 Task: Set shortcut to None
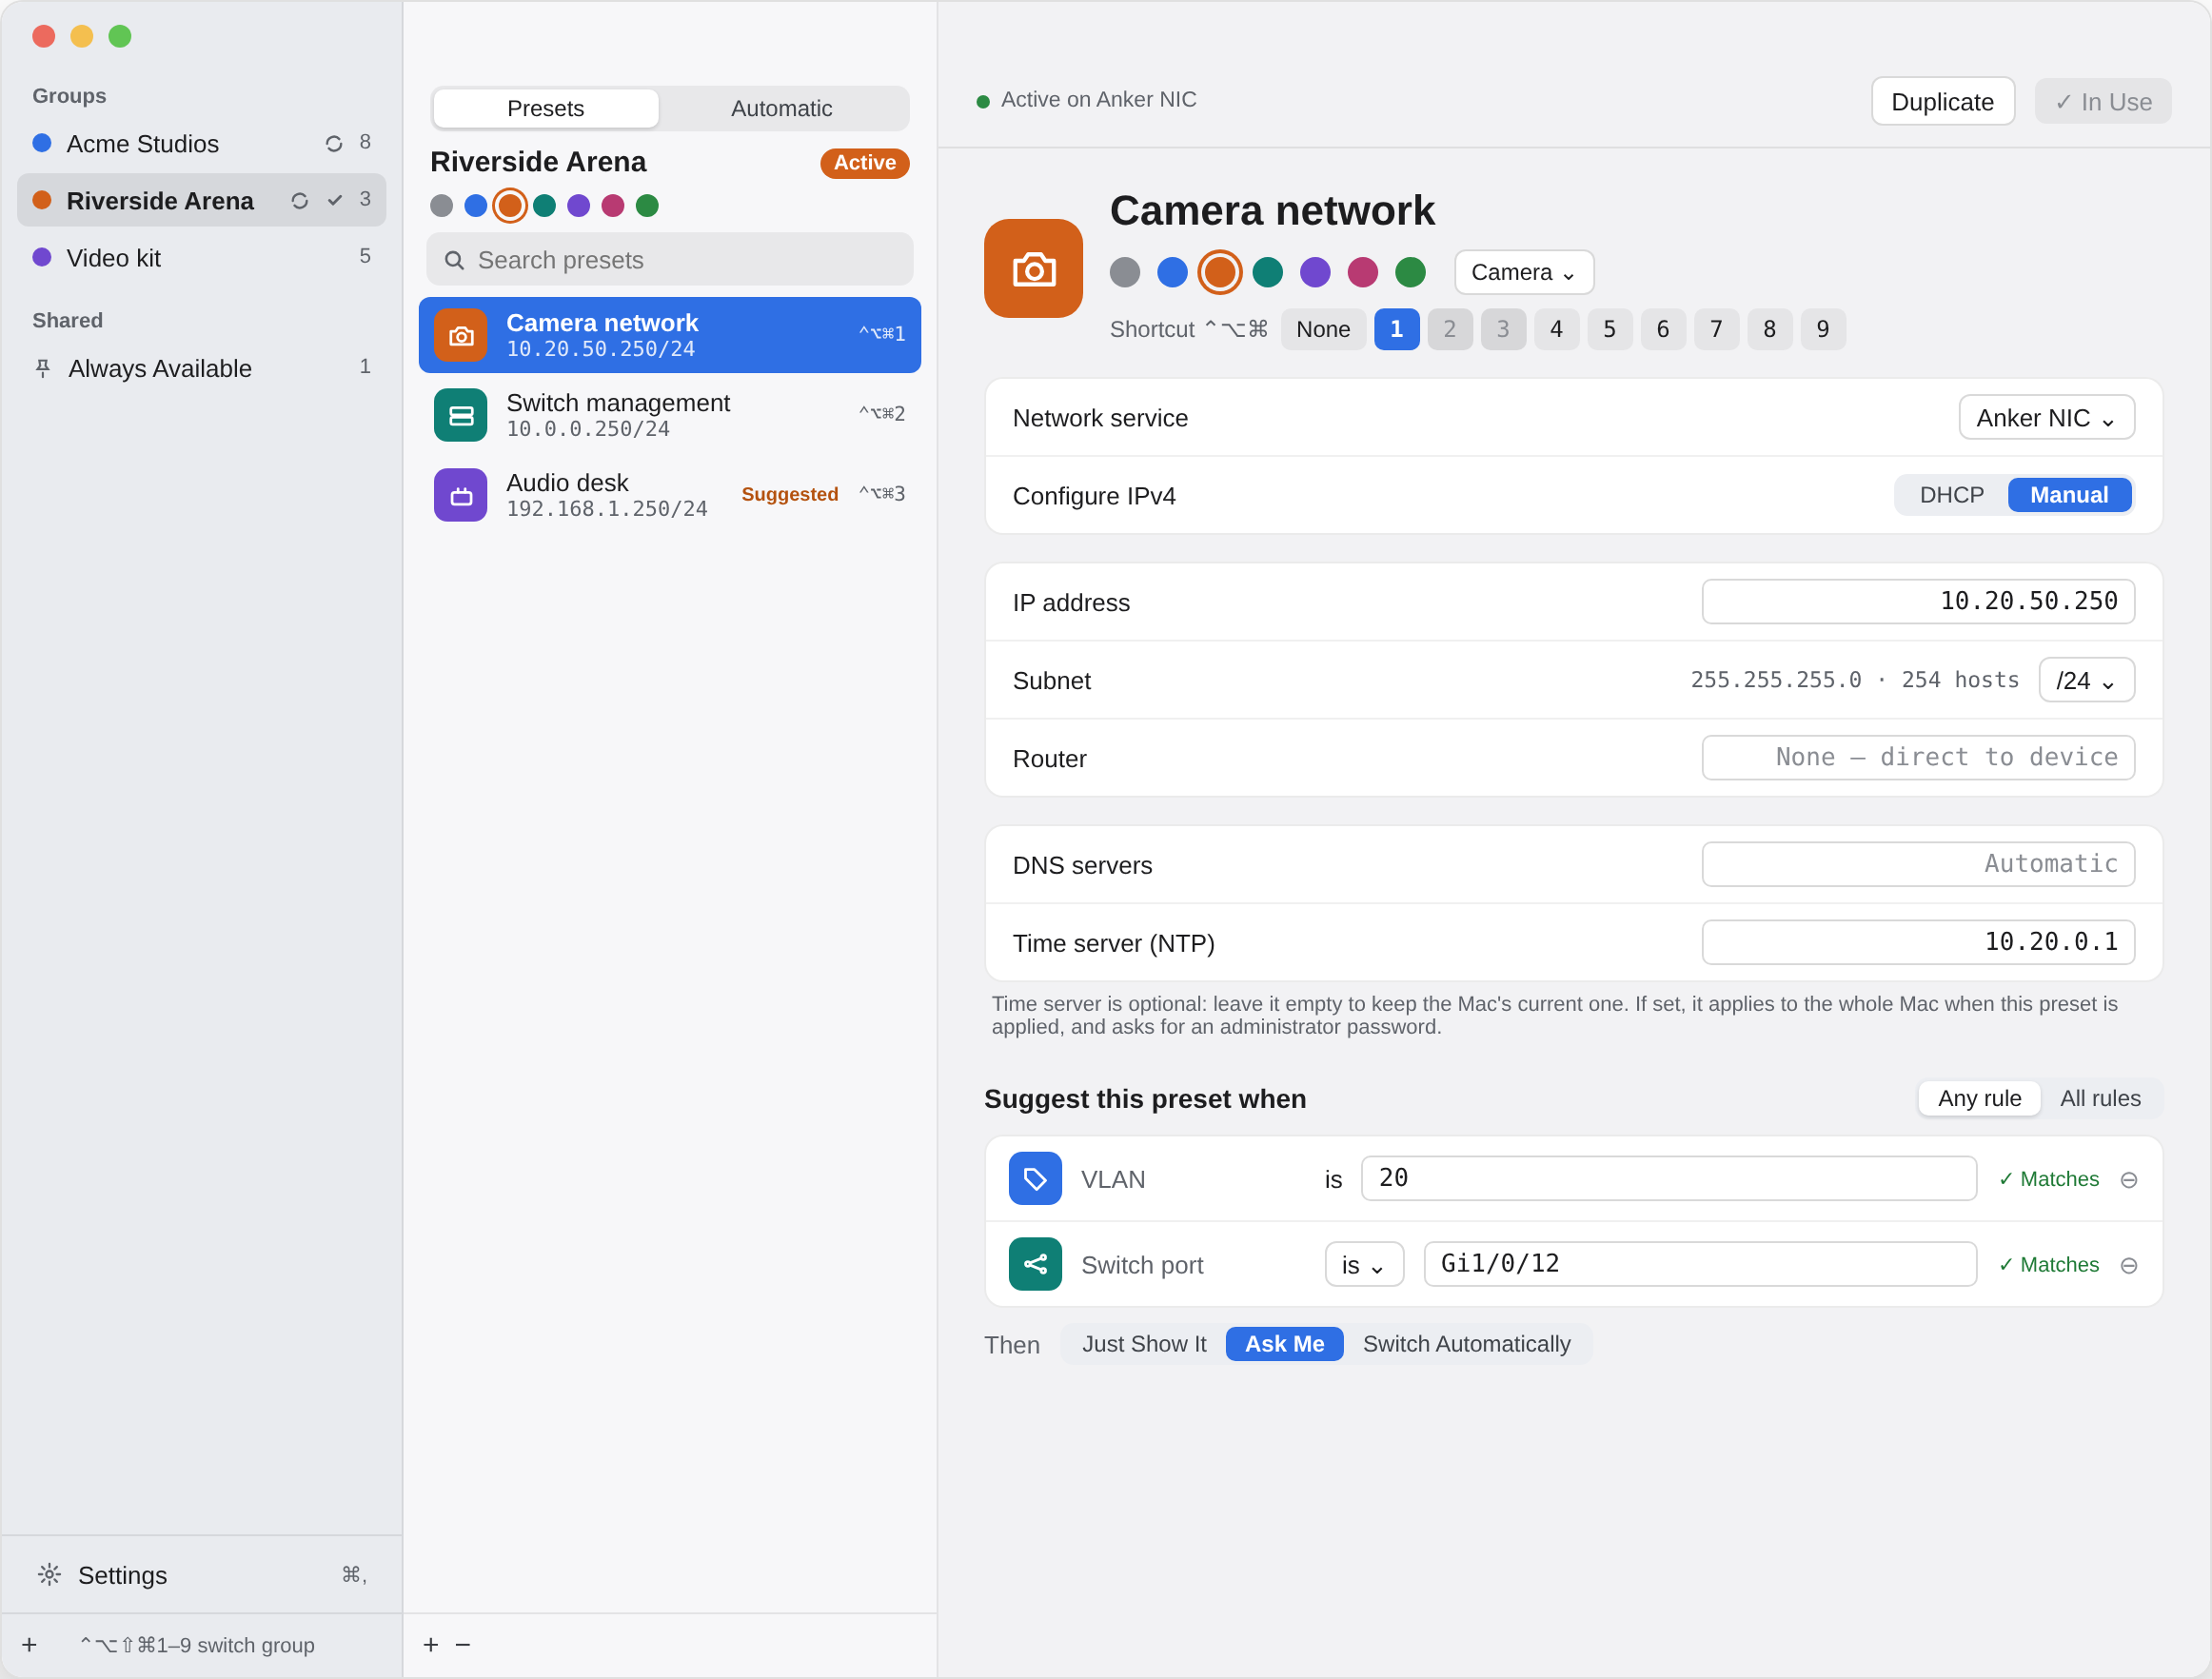click(x=1322, y=329)
